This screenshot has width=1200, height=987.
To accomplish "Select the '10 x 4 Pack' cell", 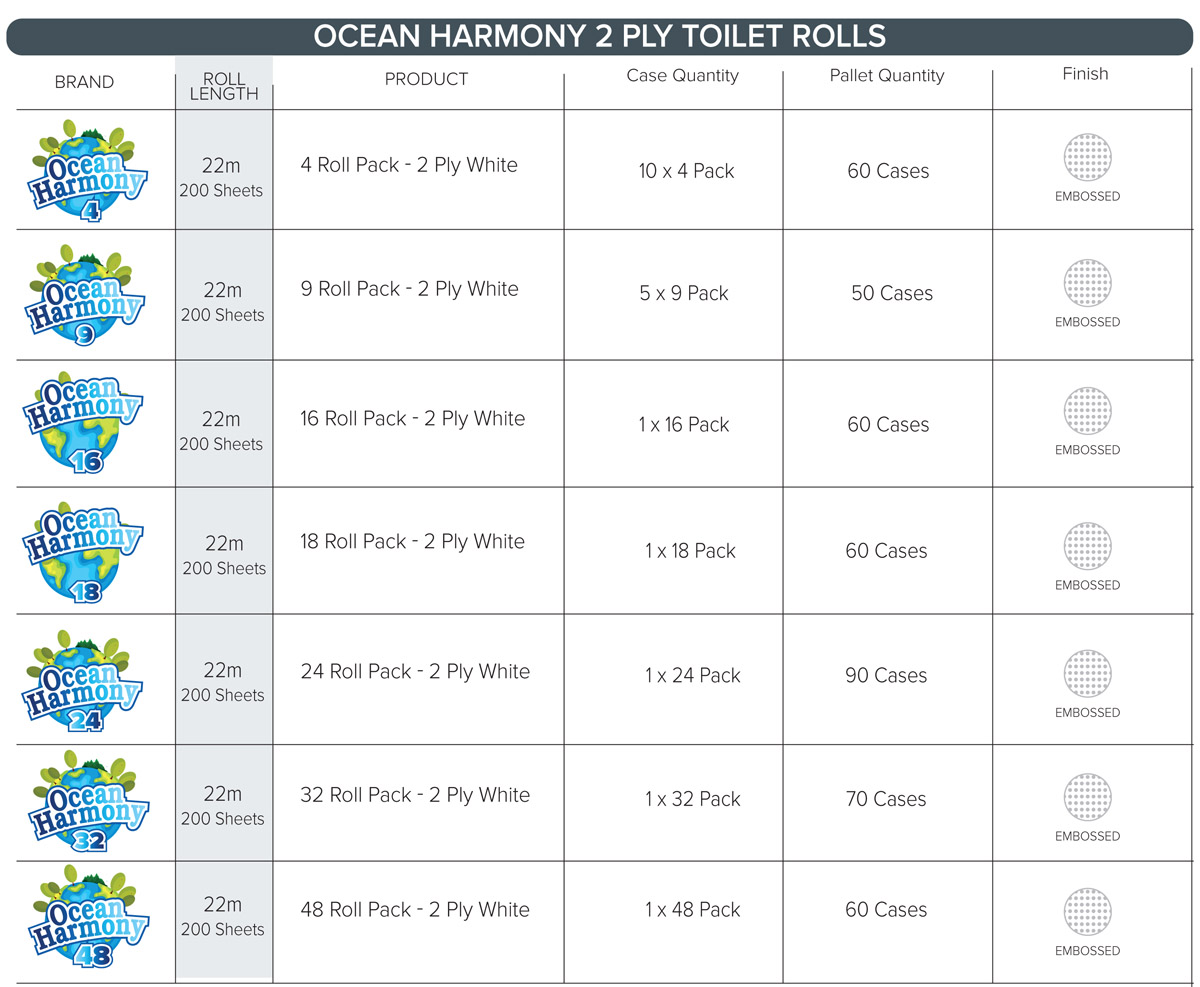I will tap(686, 171).
